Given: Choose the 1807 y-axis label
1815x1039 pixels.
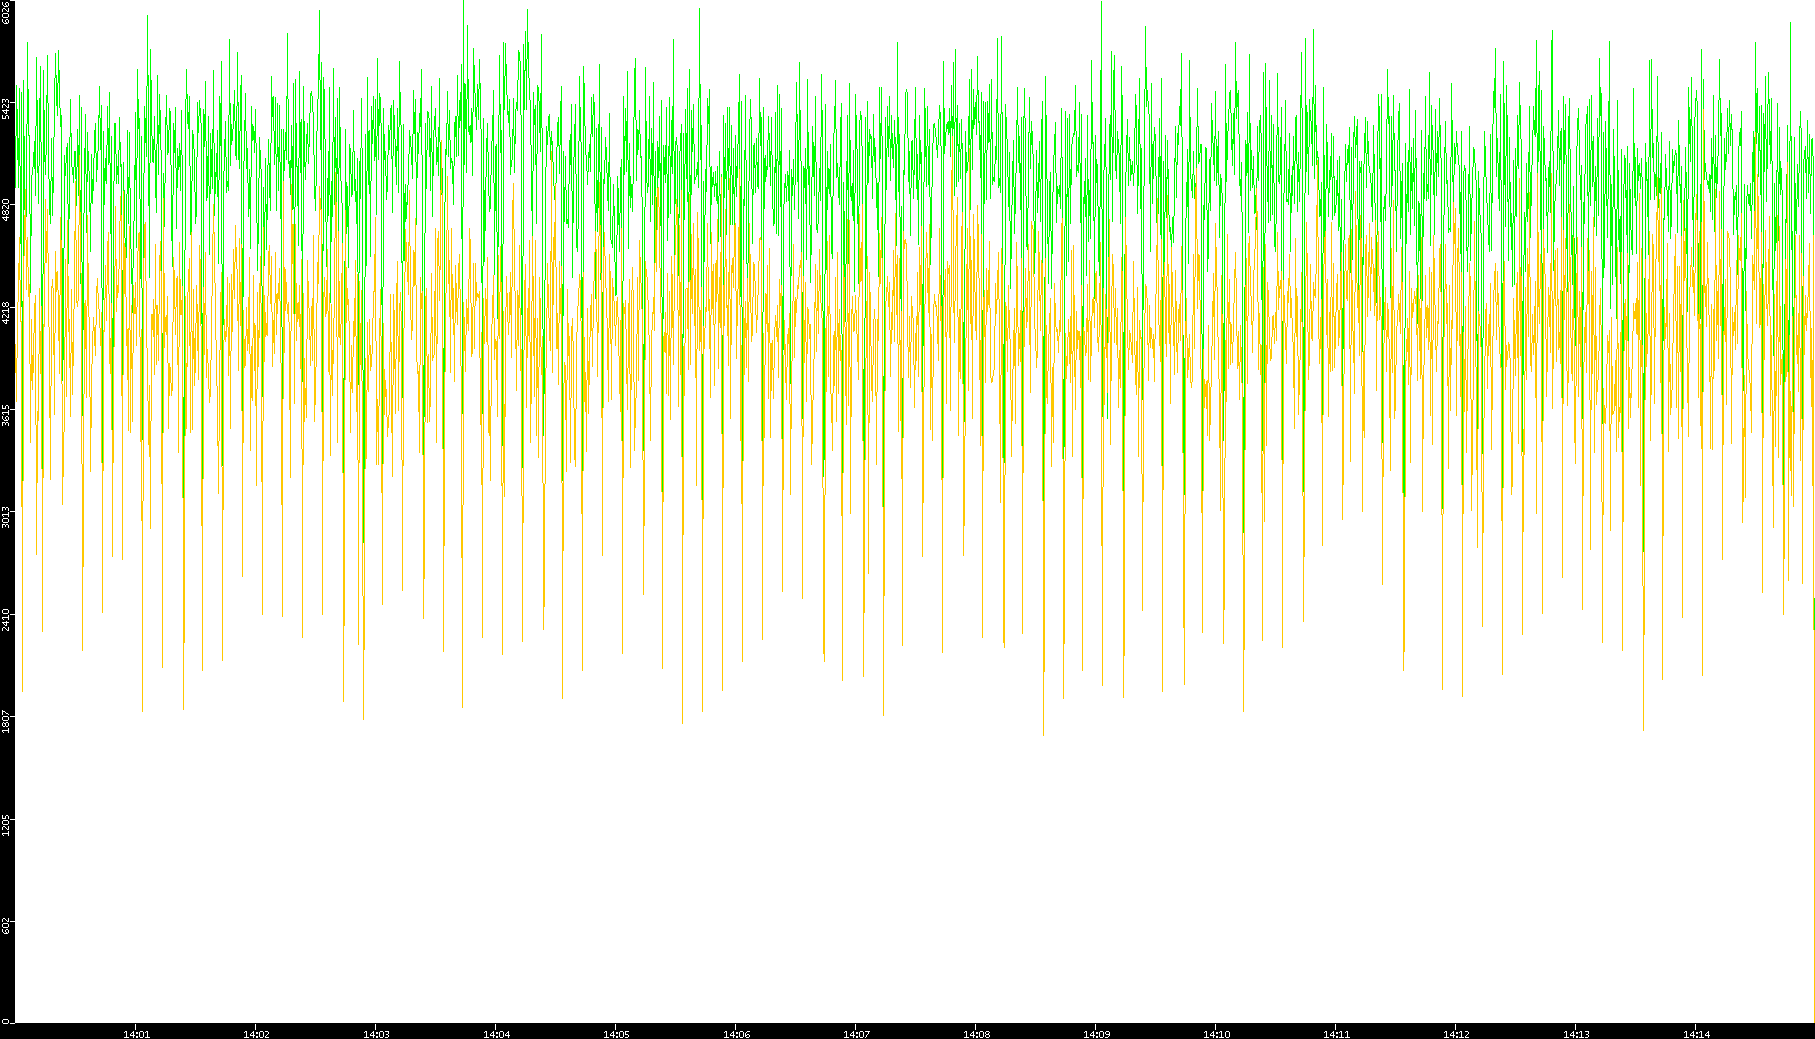Looking at the screenshot, I should [x=6, y=721].
